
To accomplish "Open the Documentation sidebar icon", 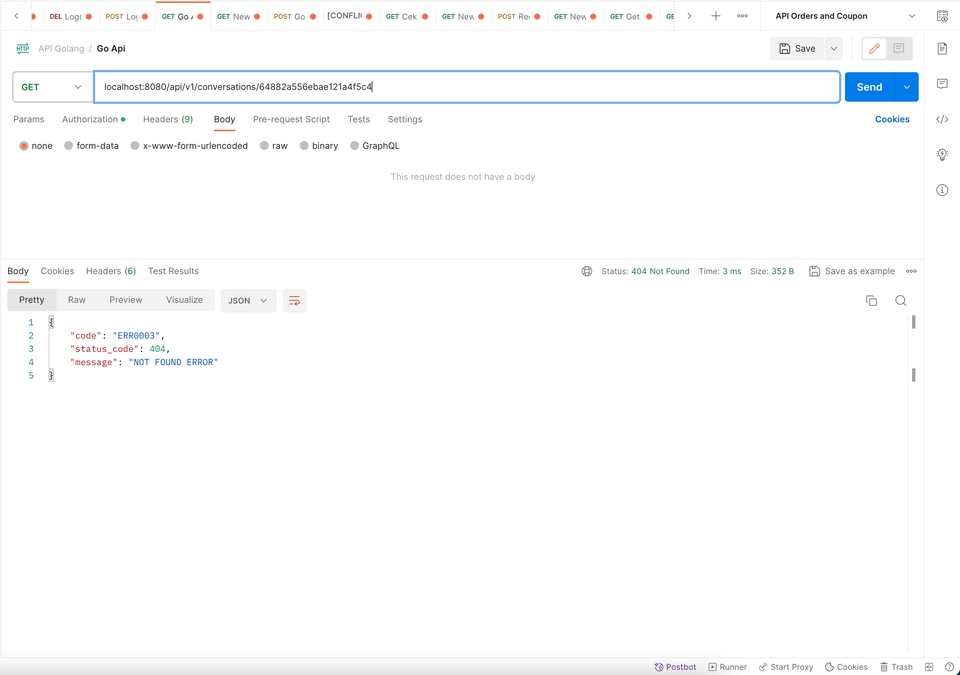I will coord(942,48).
